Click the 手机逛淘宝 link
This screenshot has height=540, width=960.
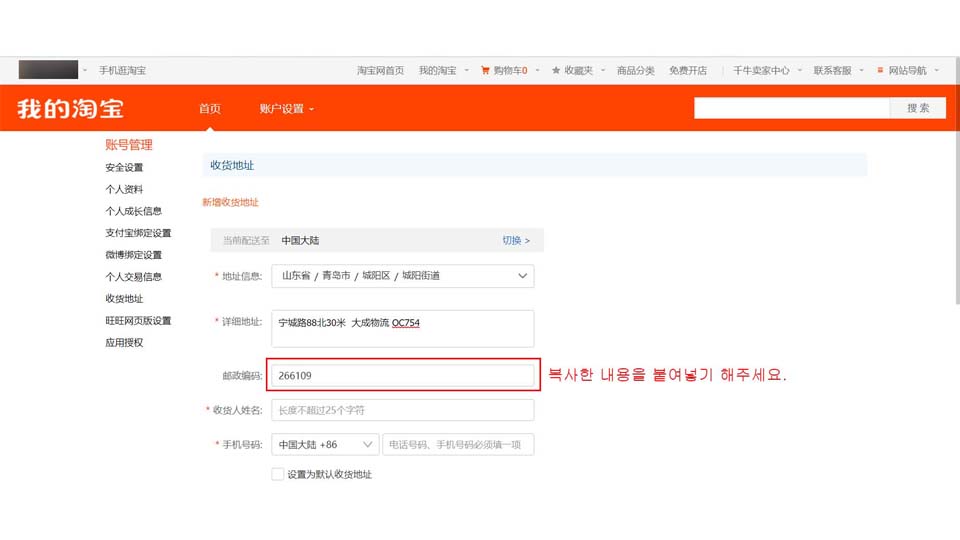click(x=122, y=70)
